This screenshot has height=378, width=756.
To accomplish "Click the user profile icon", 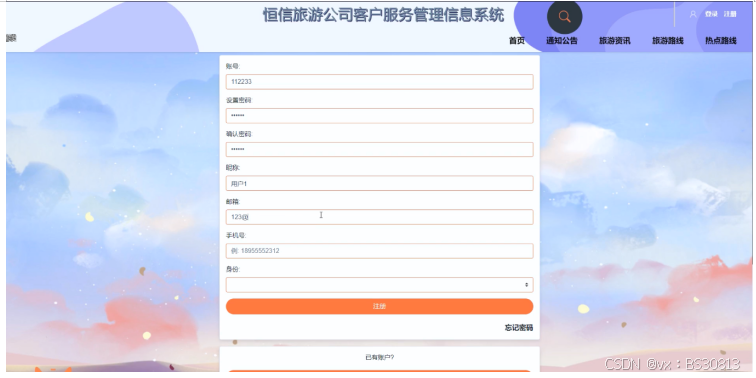I will pos(693,14).
